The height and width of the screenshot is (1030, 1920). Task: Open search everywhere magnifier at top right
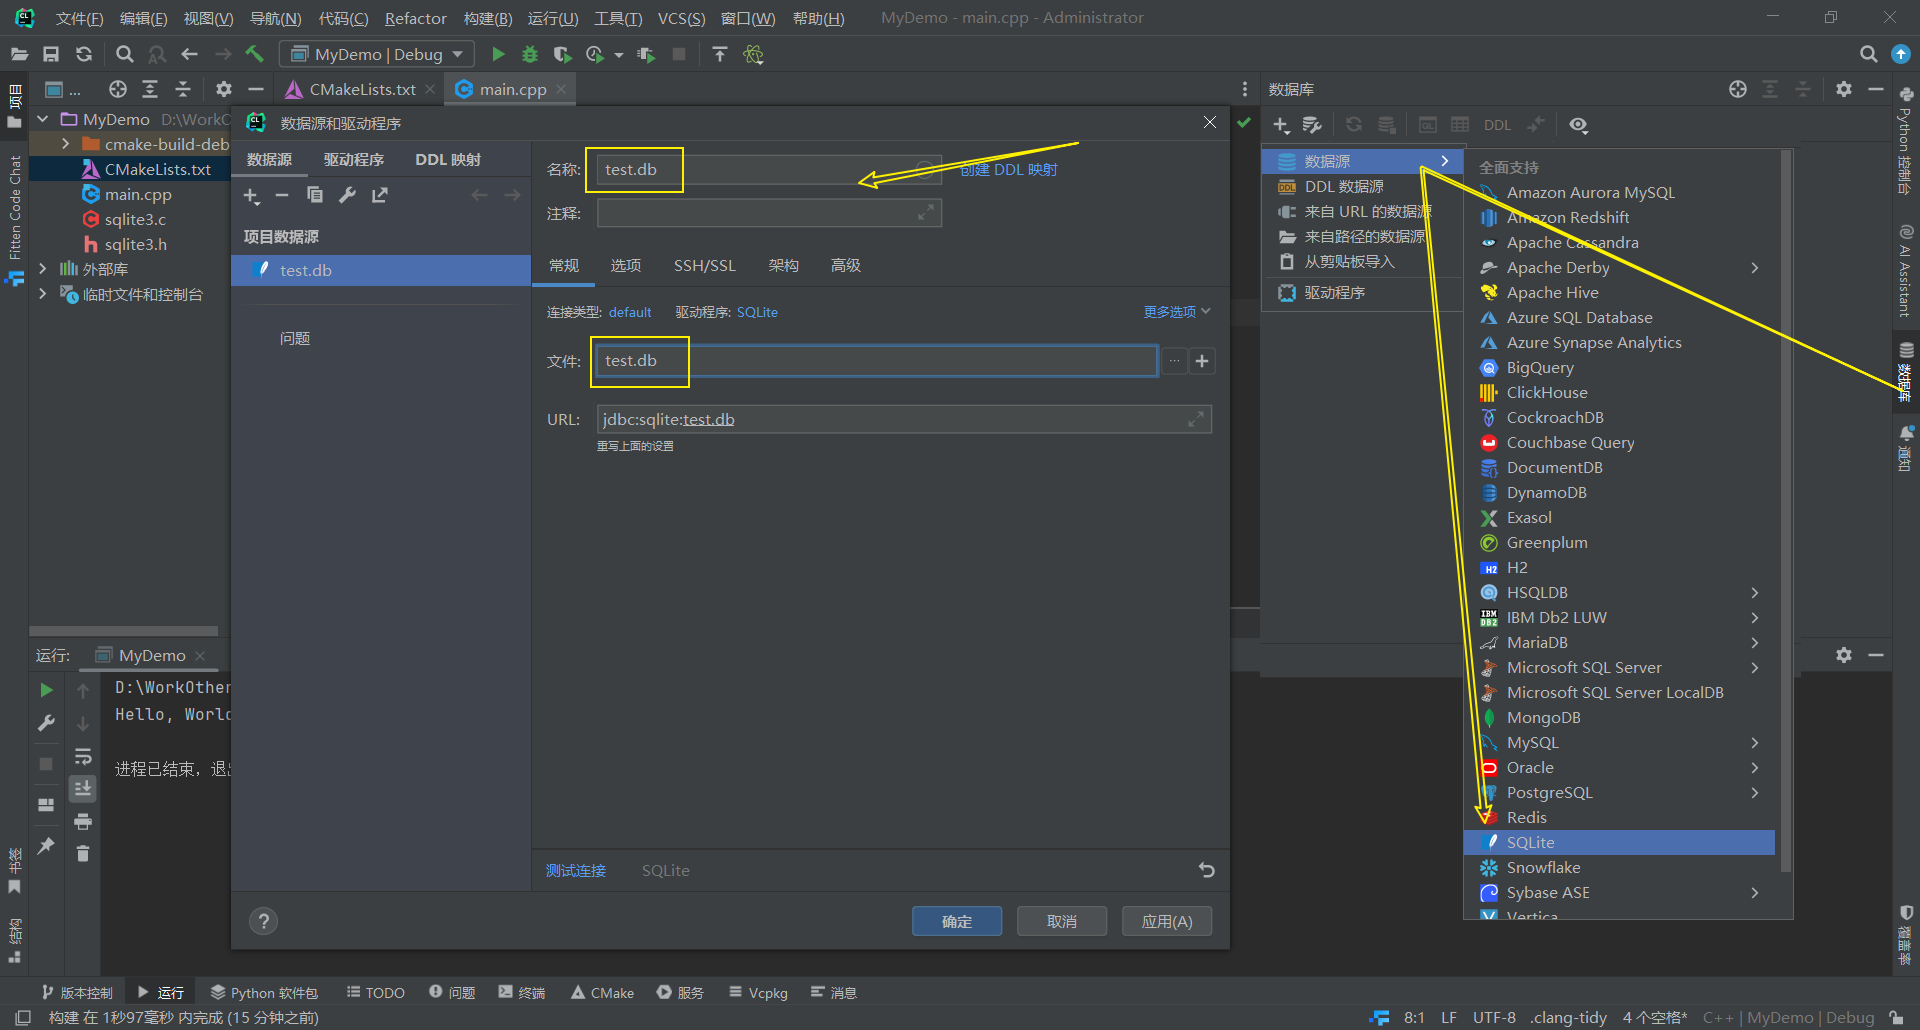[1868, 54]
